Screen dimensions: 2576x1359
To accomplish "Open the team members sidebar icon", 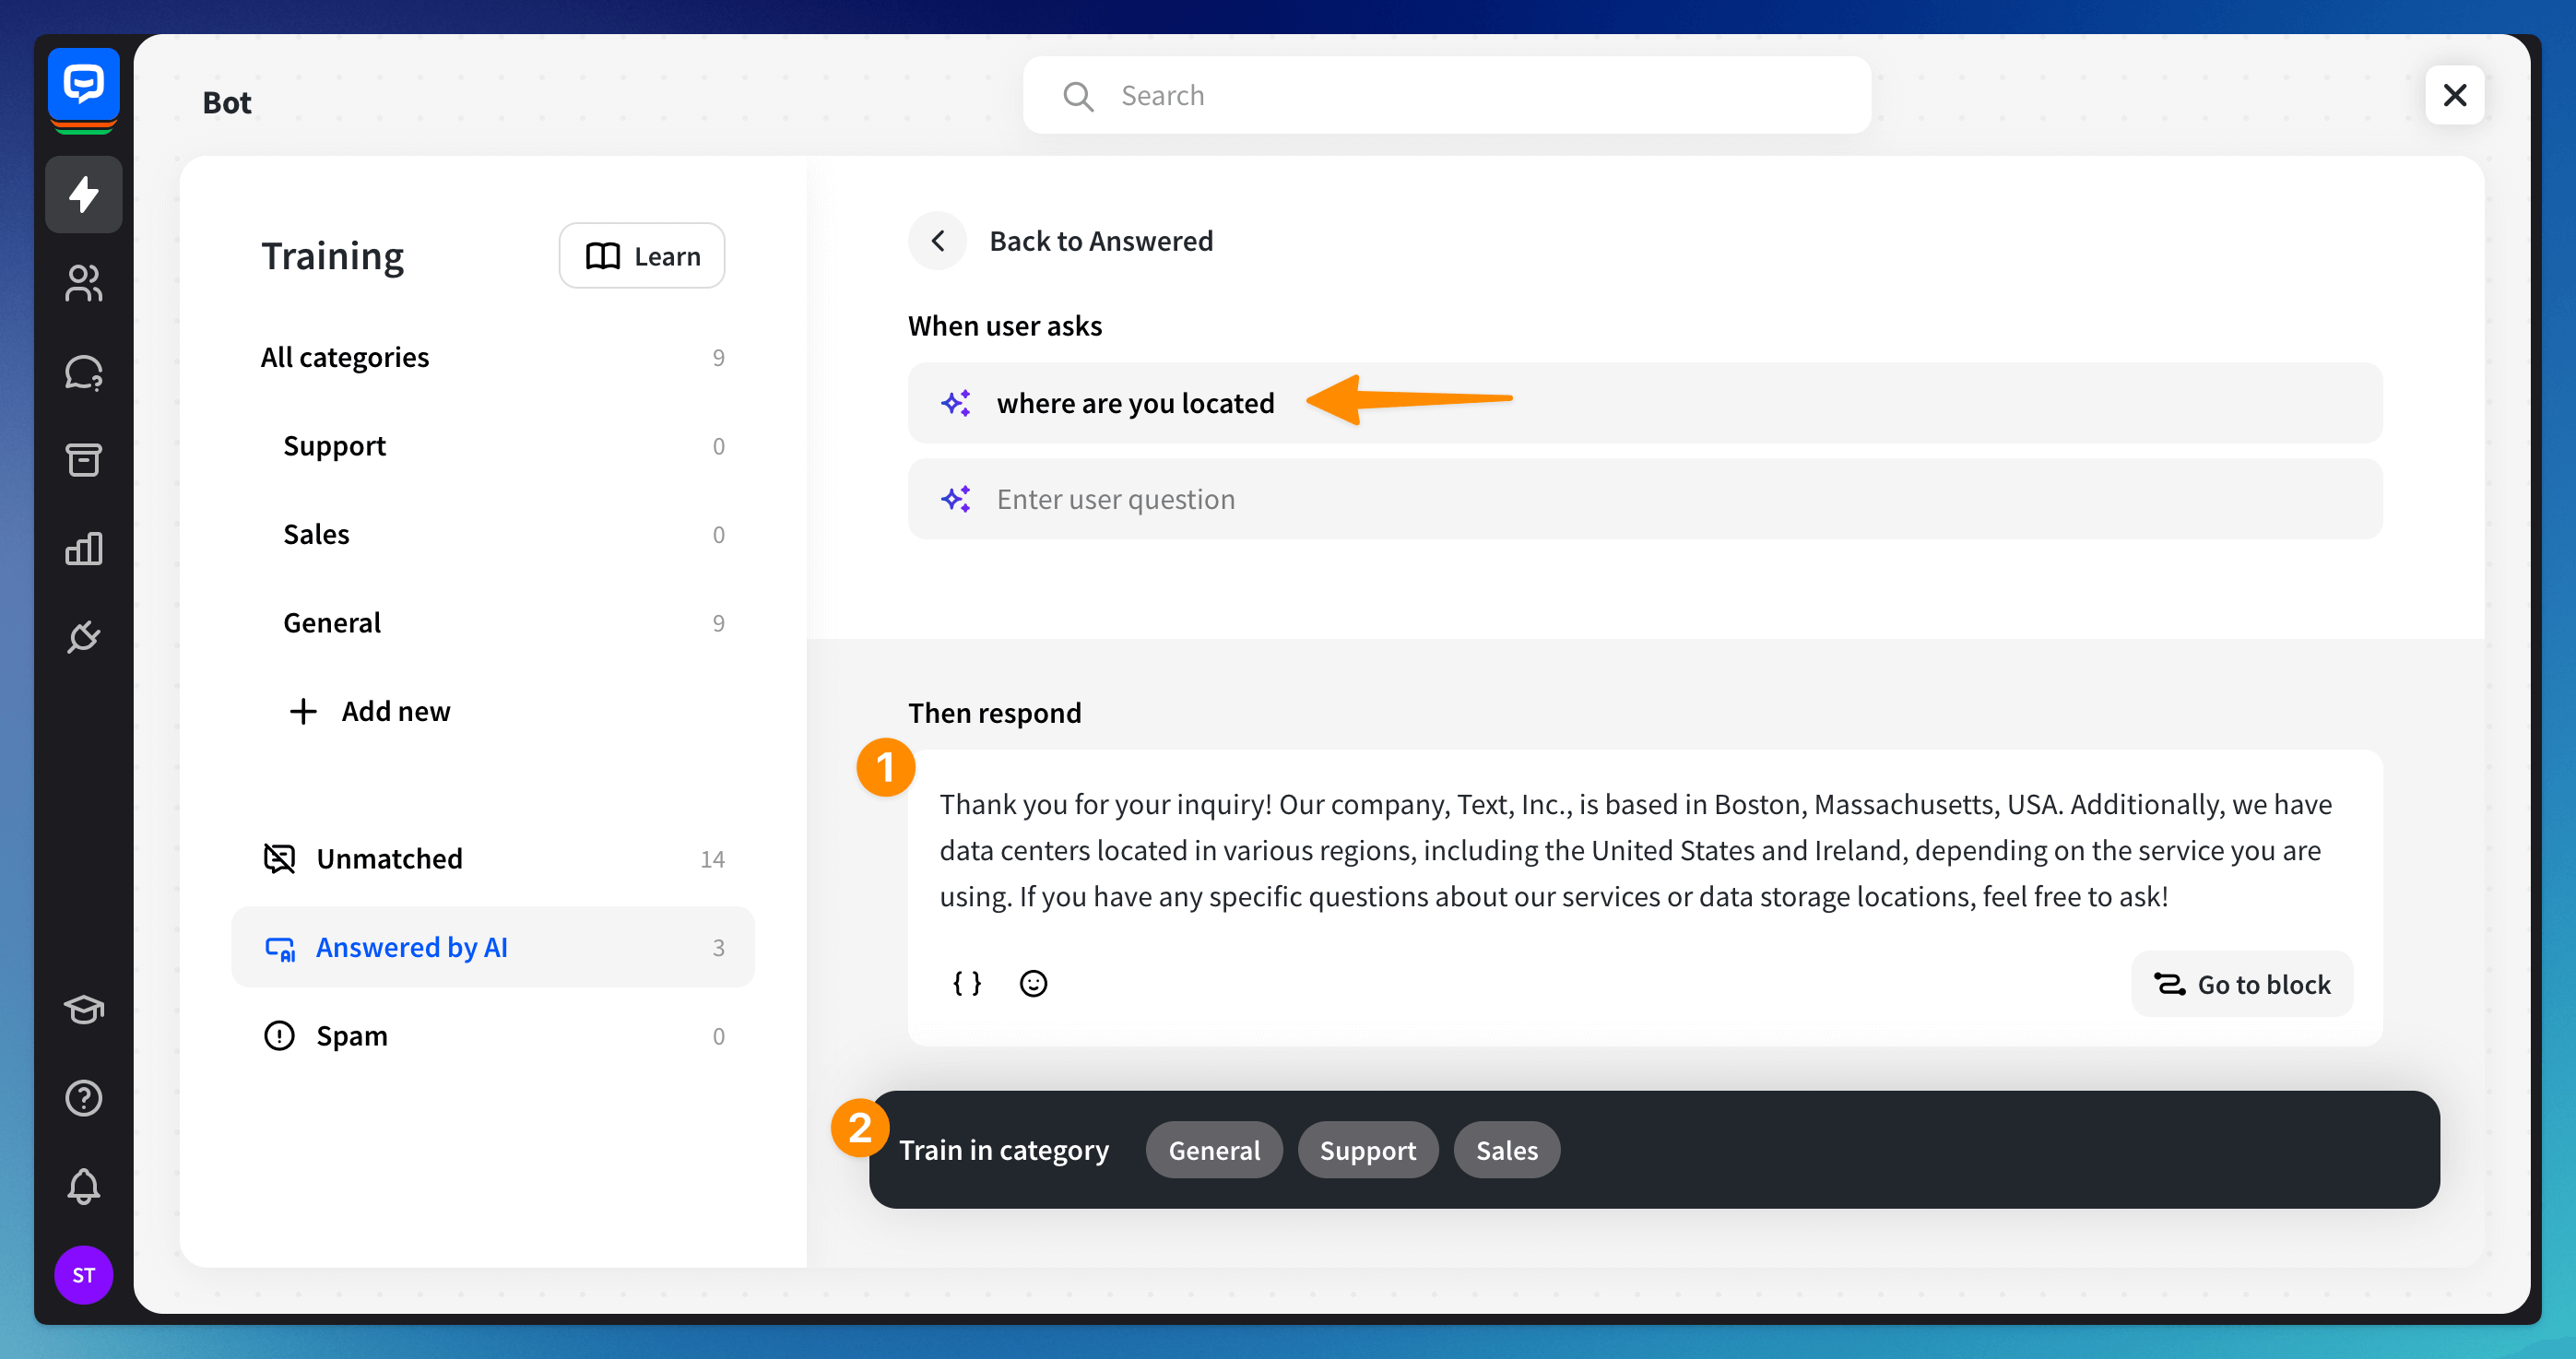I will pyautogui.click(x=83, y=283).
